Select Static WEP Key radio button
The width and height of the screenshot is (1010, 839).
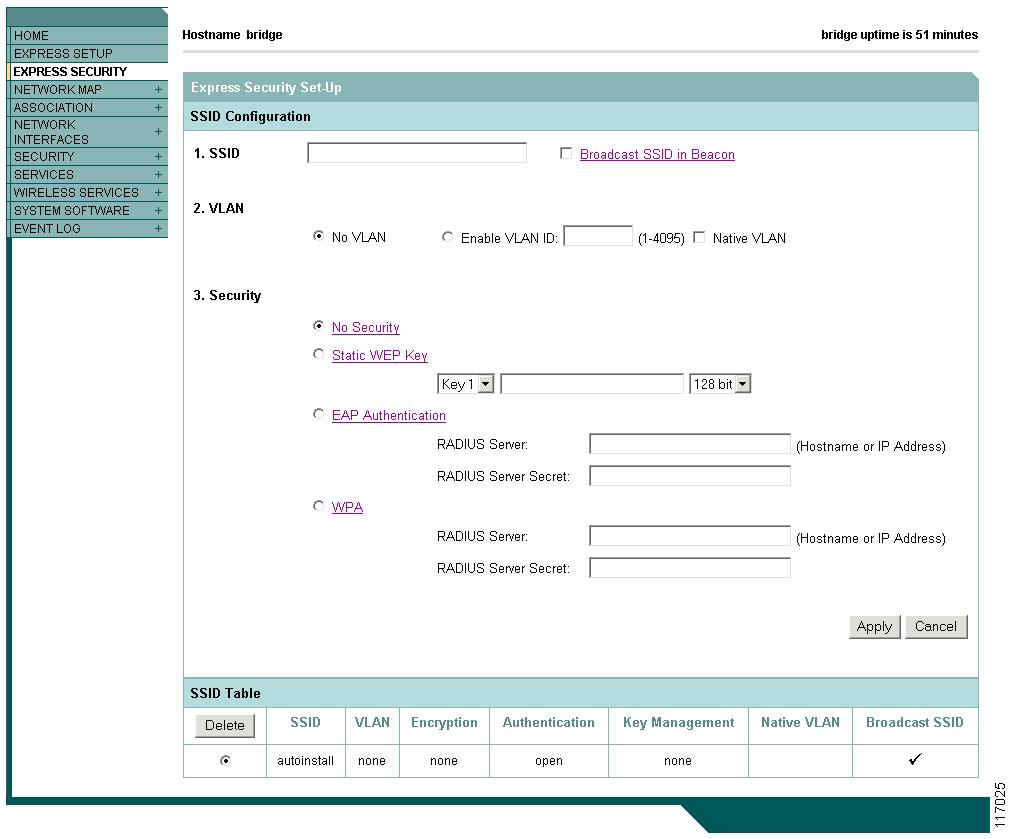pos(318,354)
